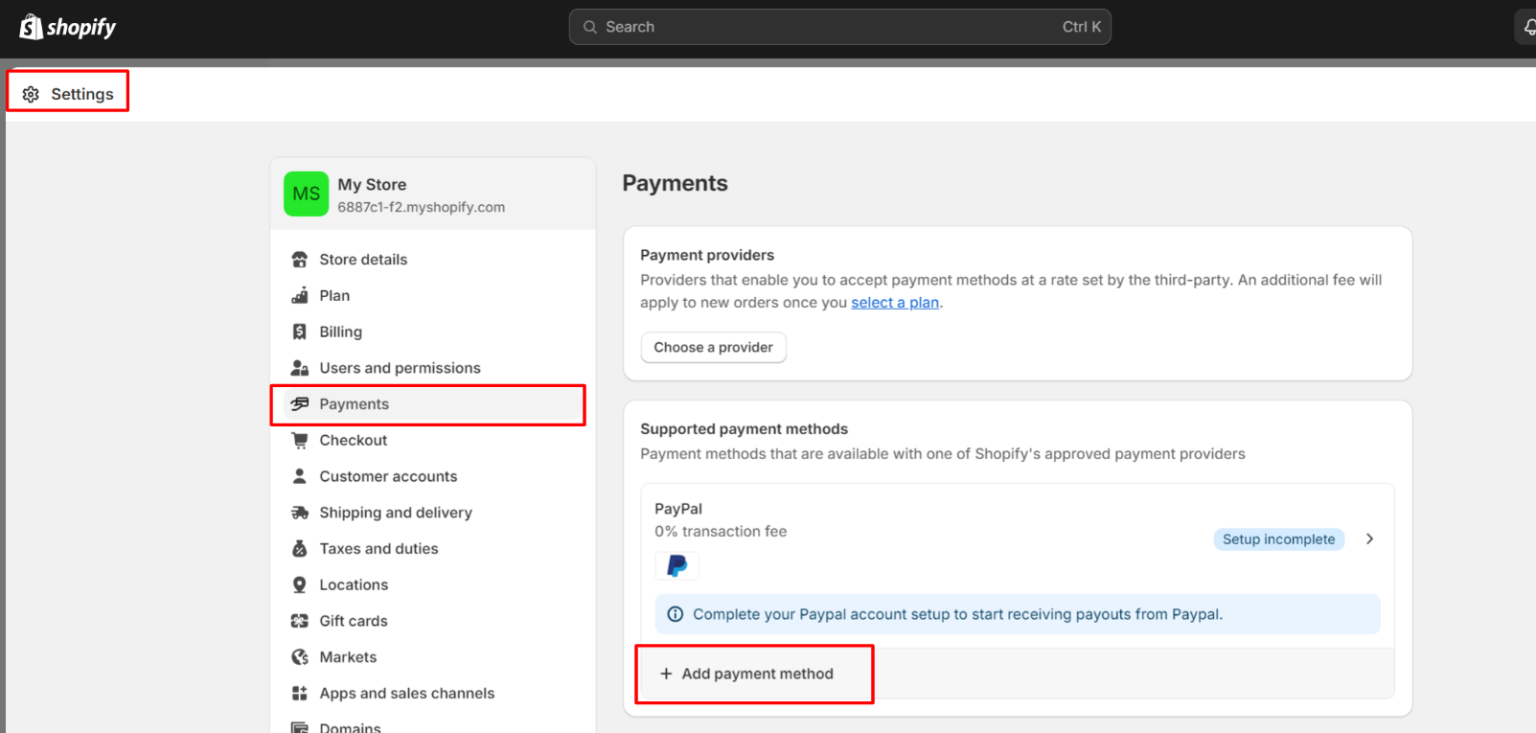Screen dimensions: 1536x733
Task: Click the Gift cards icon in sidebar
Action: pos(299,620)
